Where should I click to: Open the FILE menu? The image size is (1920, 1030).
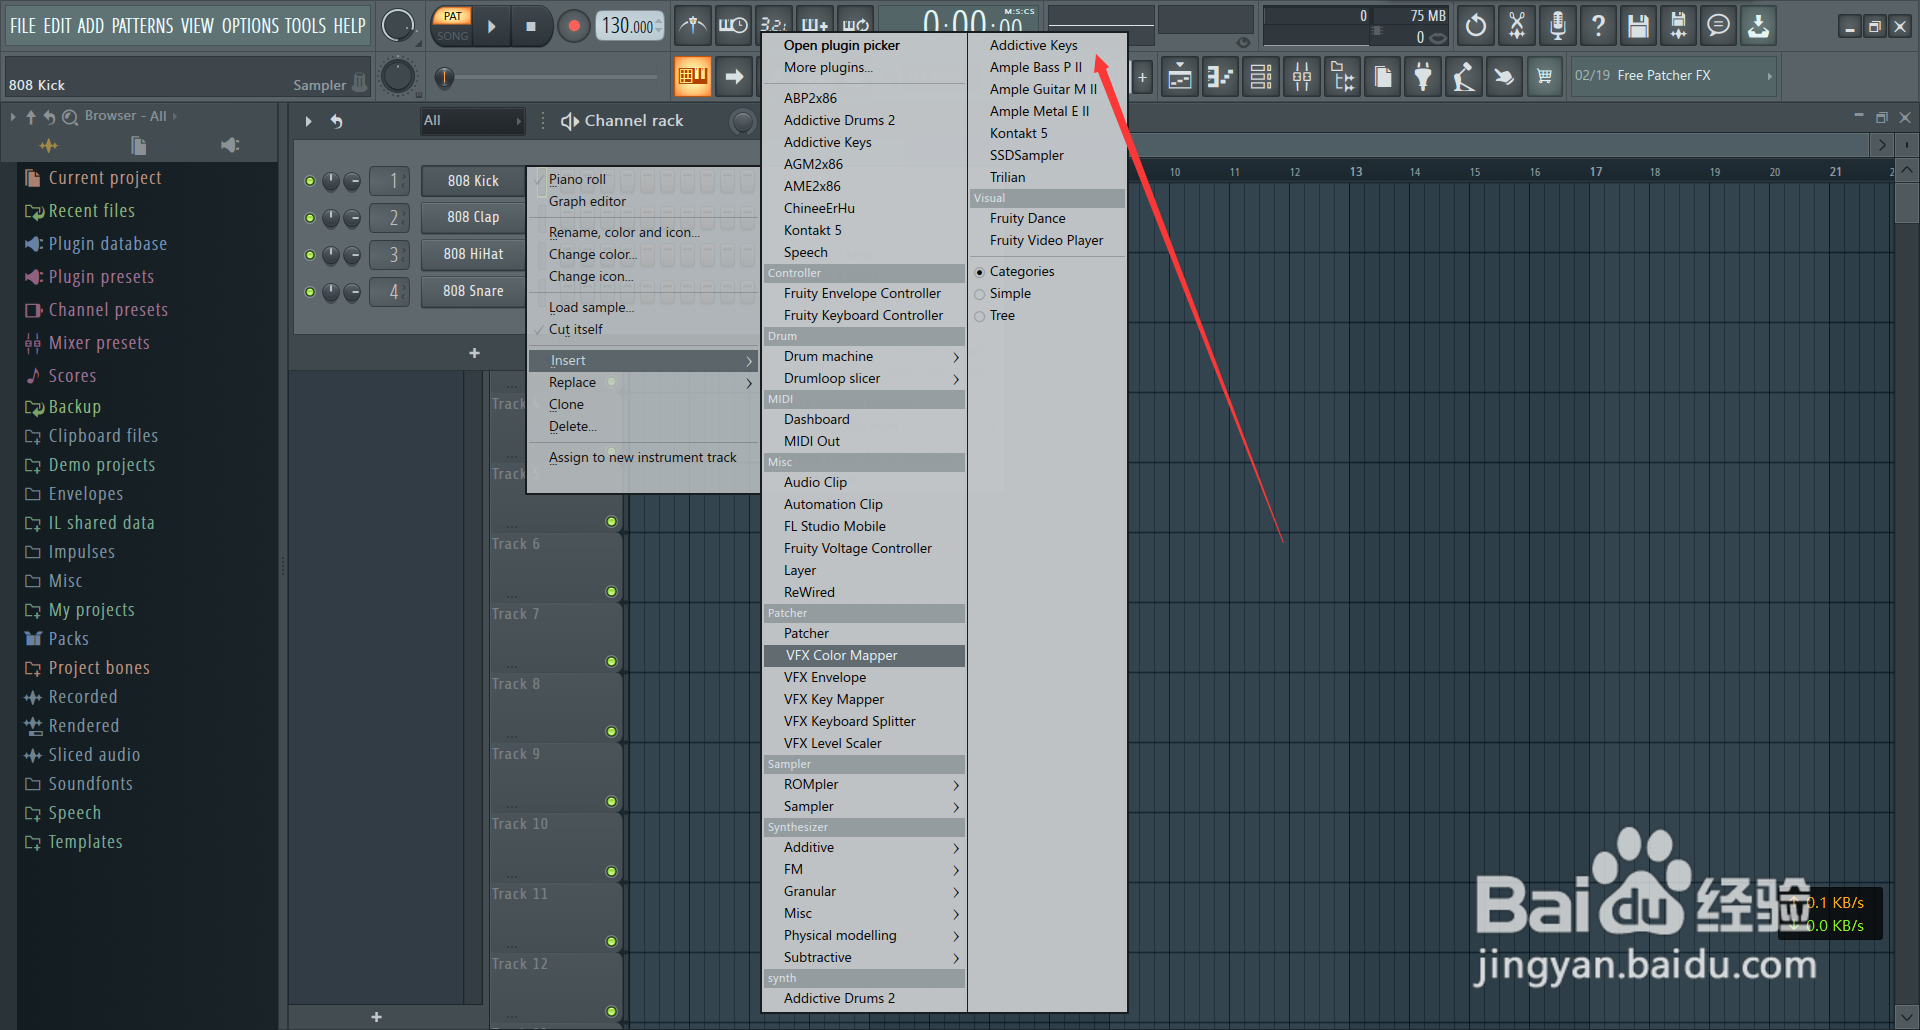(x=22, y=26)
